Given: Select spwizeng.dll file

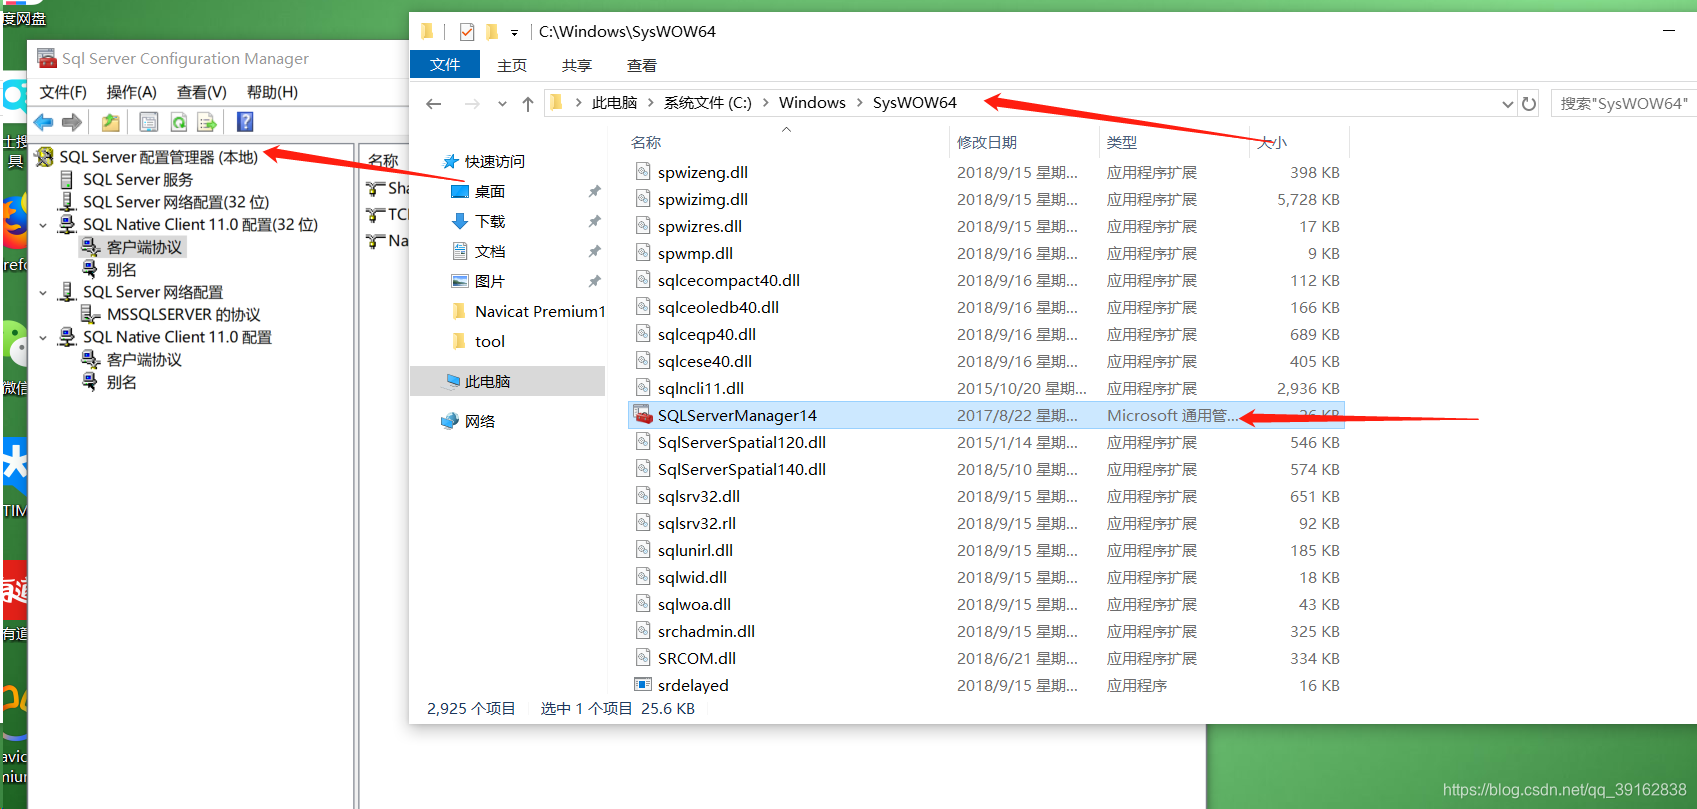Looking at the screenshot, I should [703, 172].
